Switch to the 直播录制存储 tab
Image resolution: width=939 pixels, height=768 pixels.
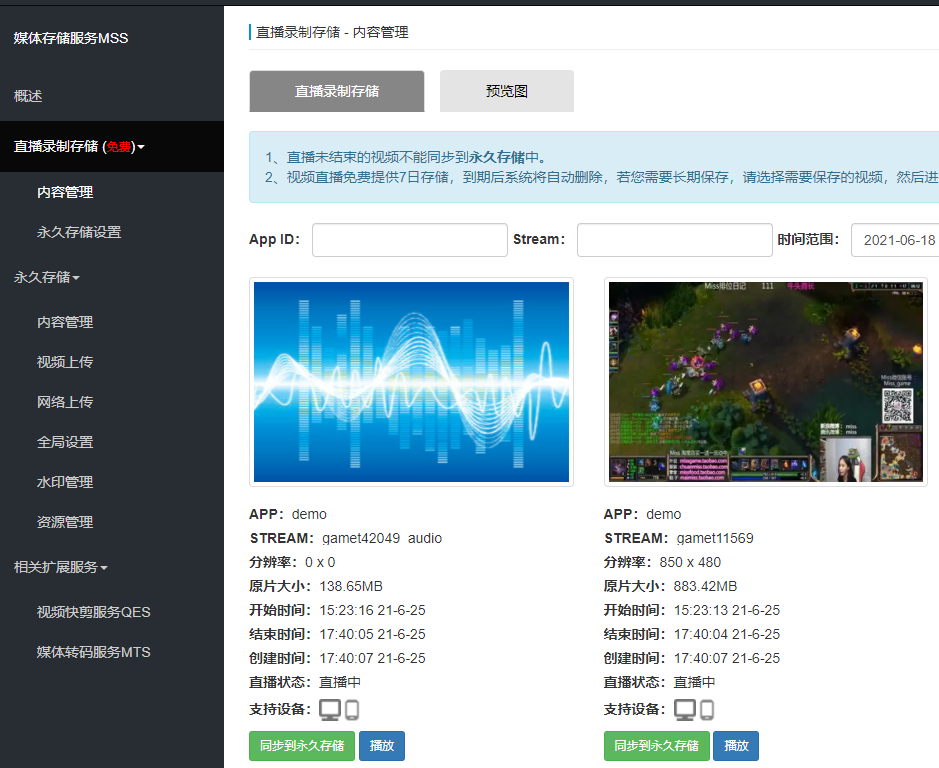pyautogui.click(x=337, y=91)
